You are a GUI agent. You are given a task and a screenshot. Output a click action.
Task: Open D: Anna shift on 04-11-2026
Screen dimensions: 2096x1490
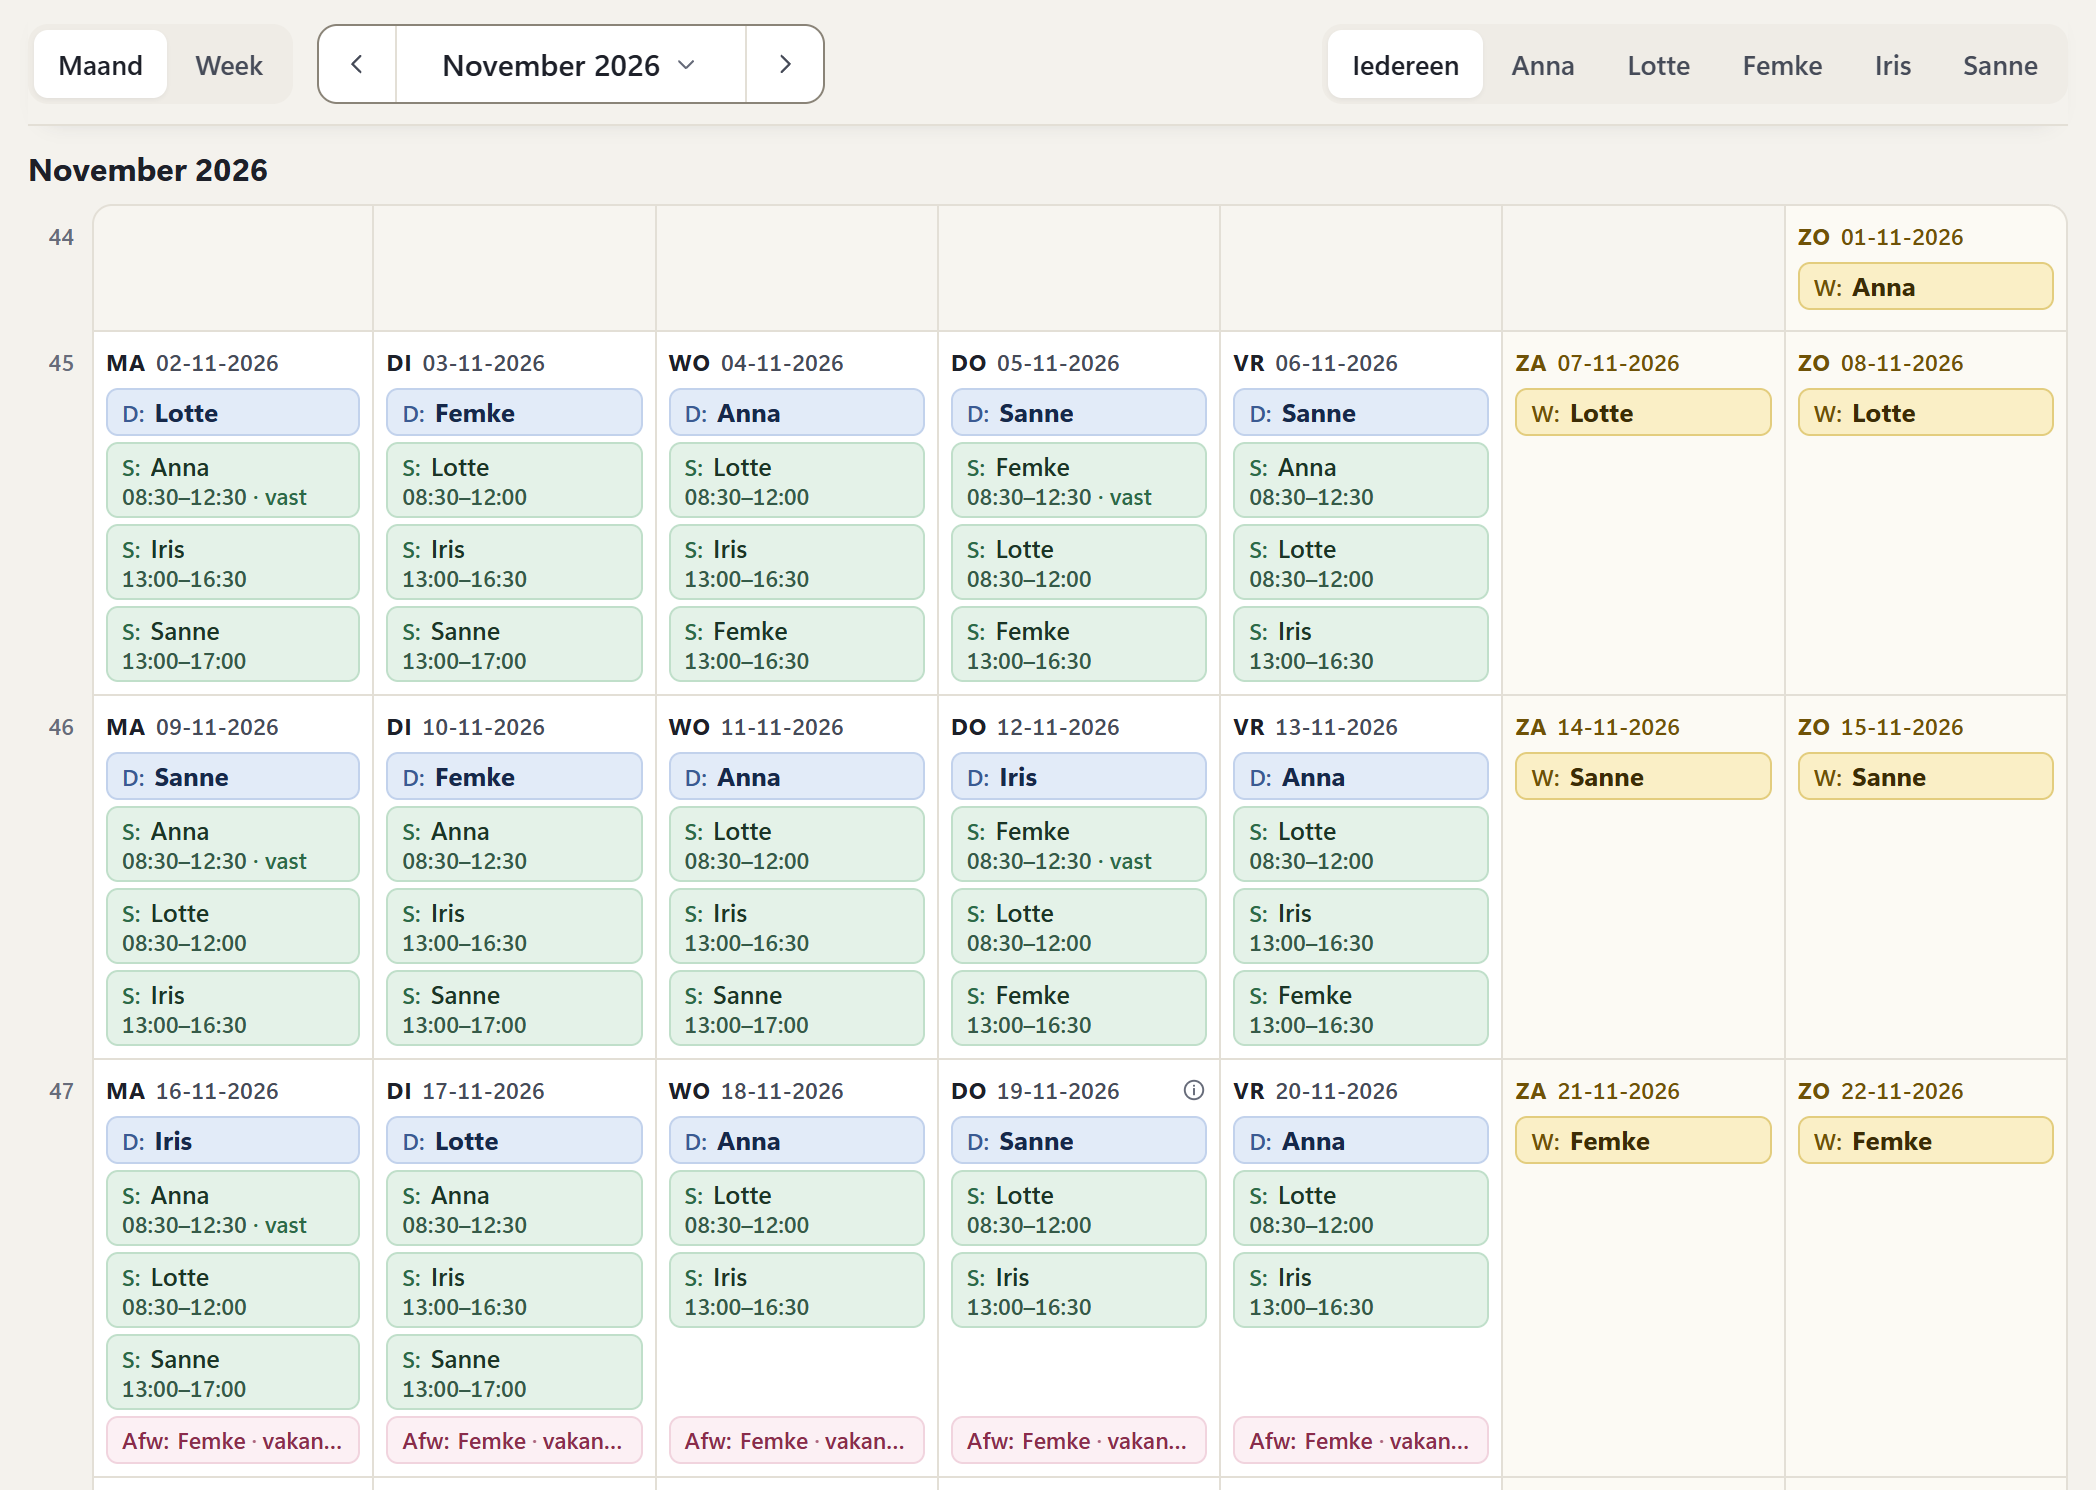pos(796,413)
